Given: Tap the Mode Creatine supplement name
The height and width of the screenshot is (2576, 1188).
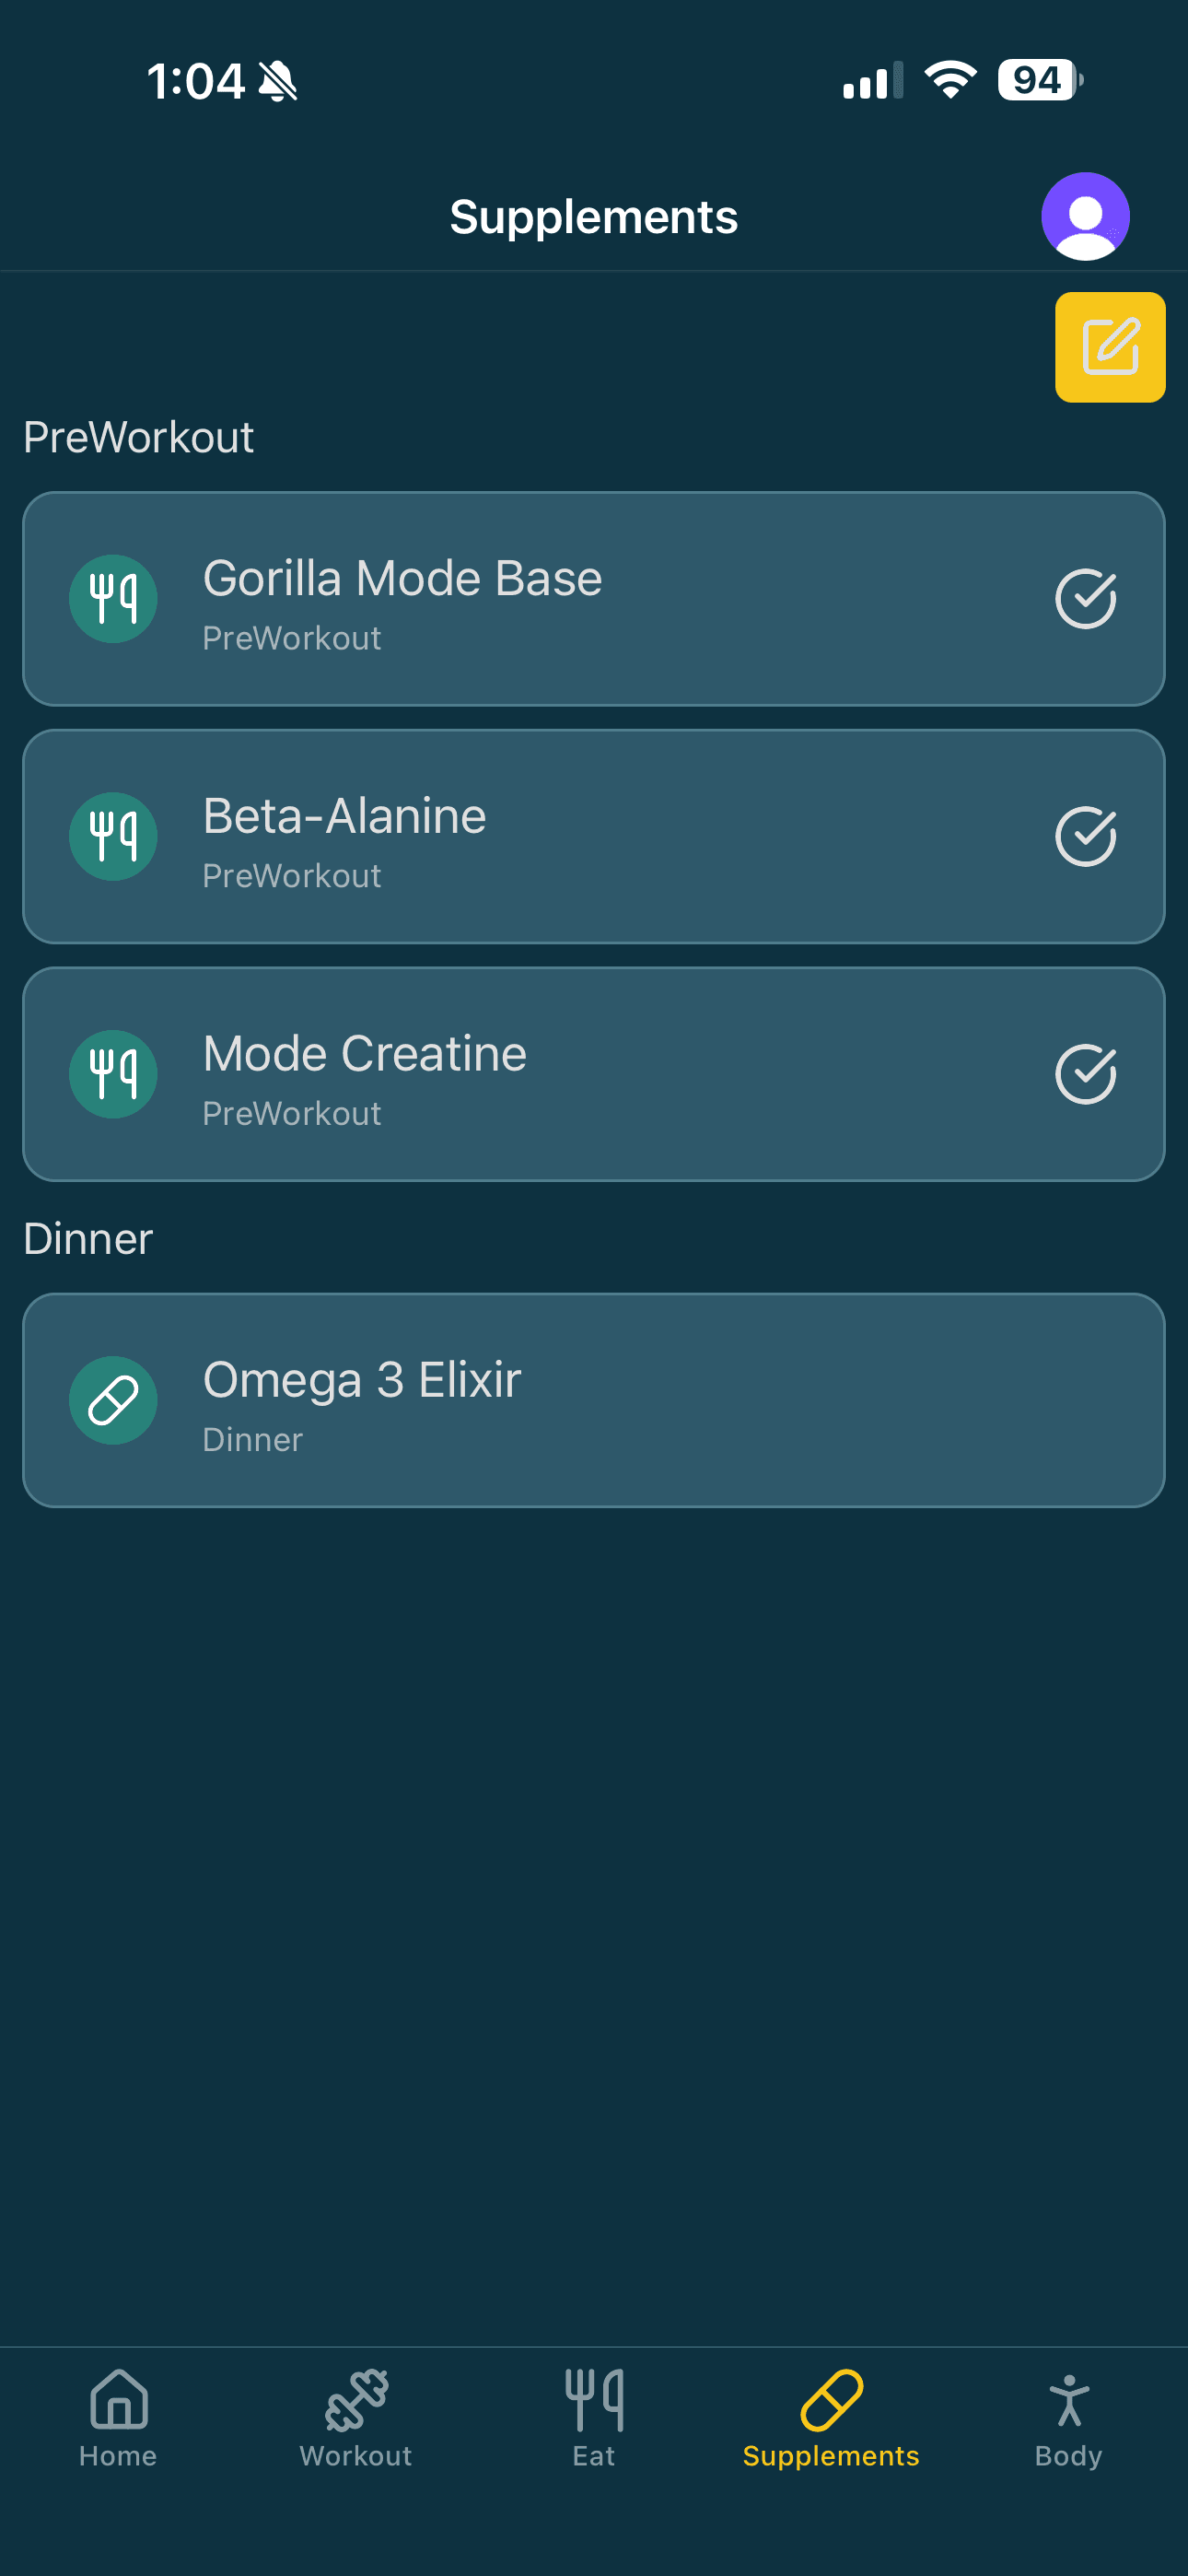Looking at the screenshot, I should pos(364,1054).
